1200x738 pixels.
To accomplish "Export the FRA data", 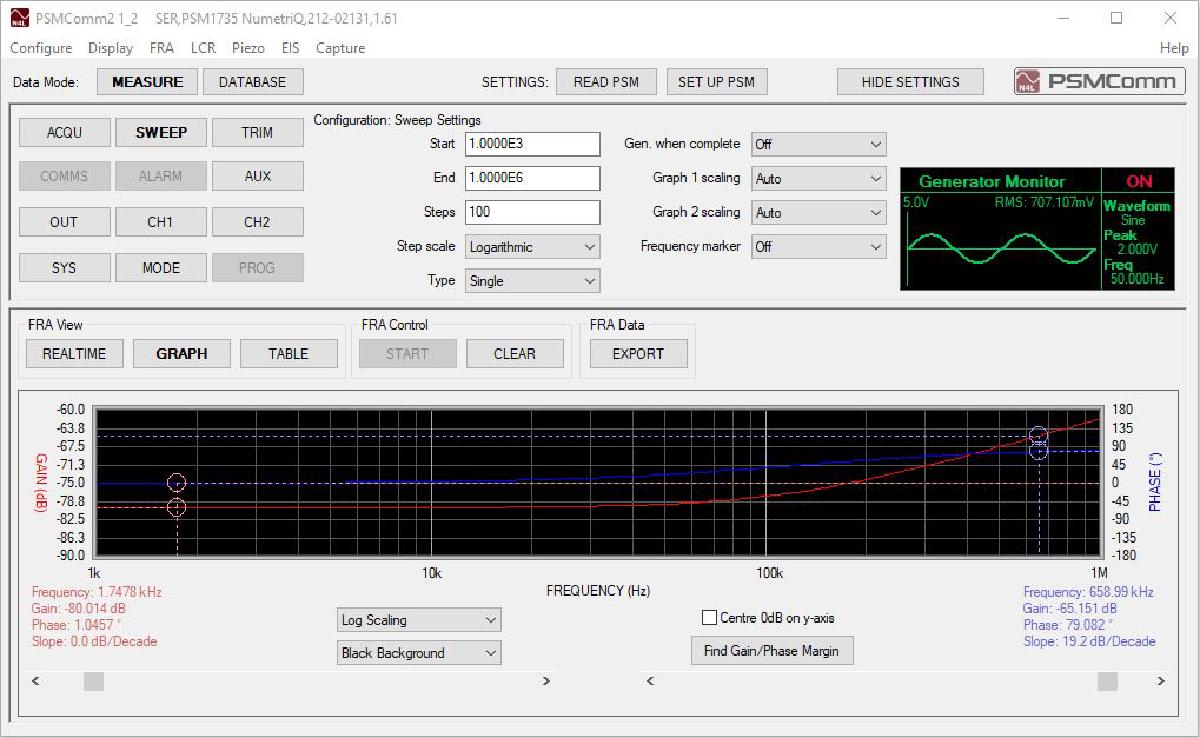I will tap(637, 353).
